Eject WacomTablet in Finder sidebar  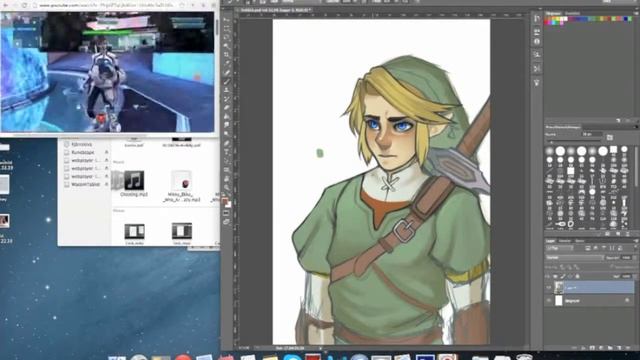point(107,184)
